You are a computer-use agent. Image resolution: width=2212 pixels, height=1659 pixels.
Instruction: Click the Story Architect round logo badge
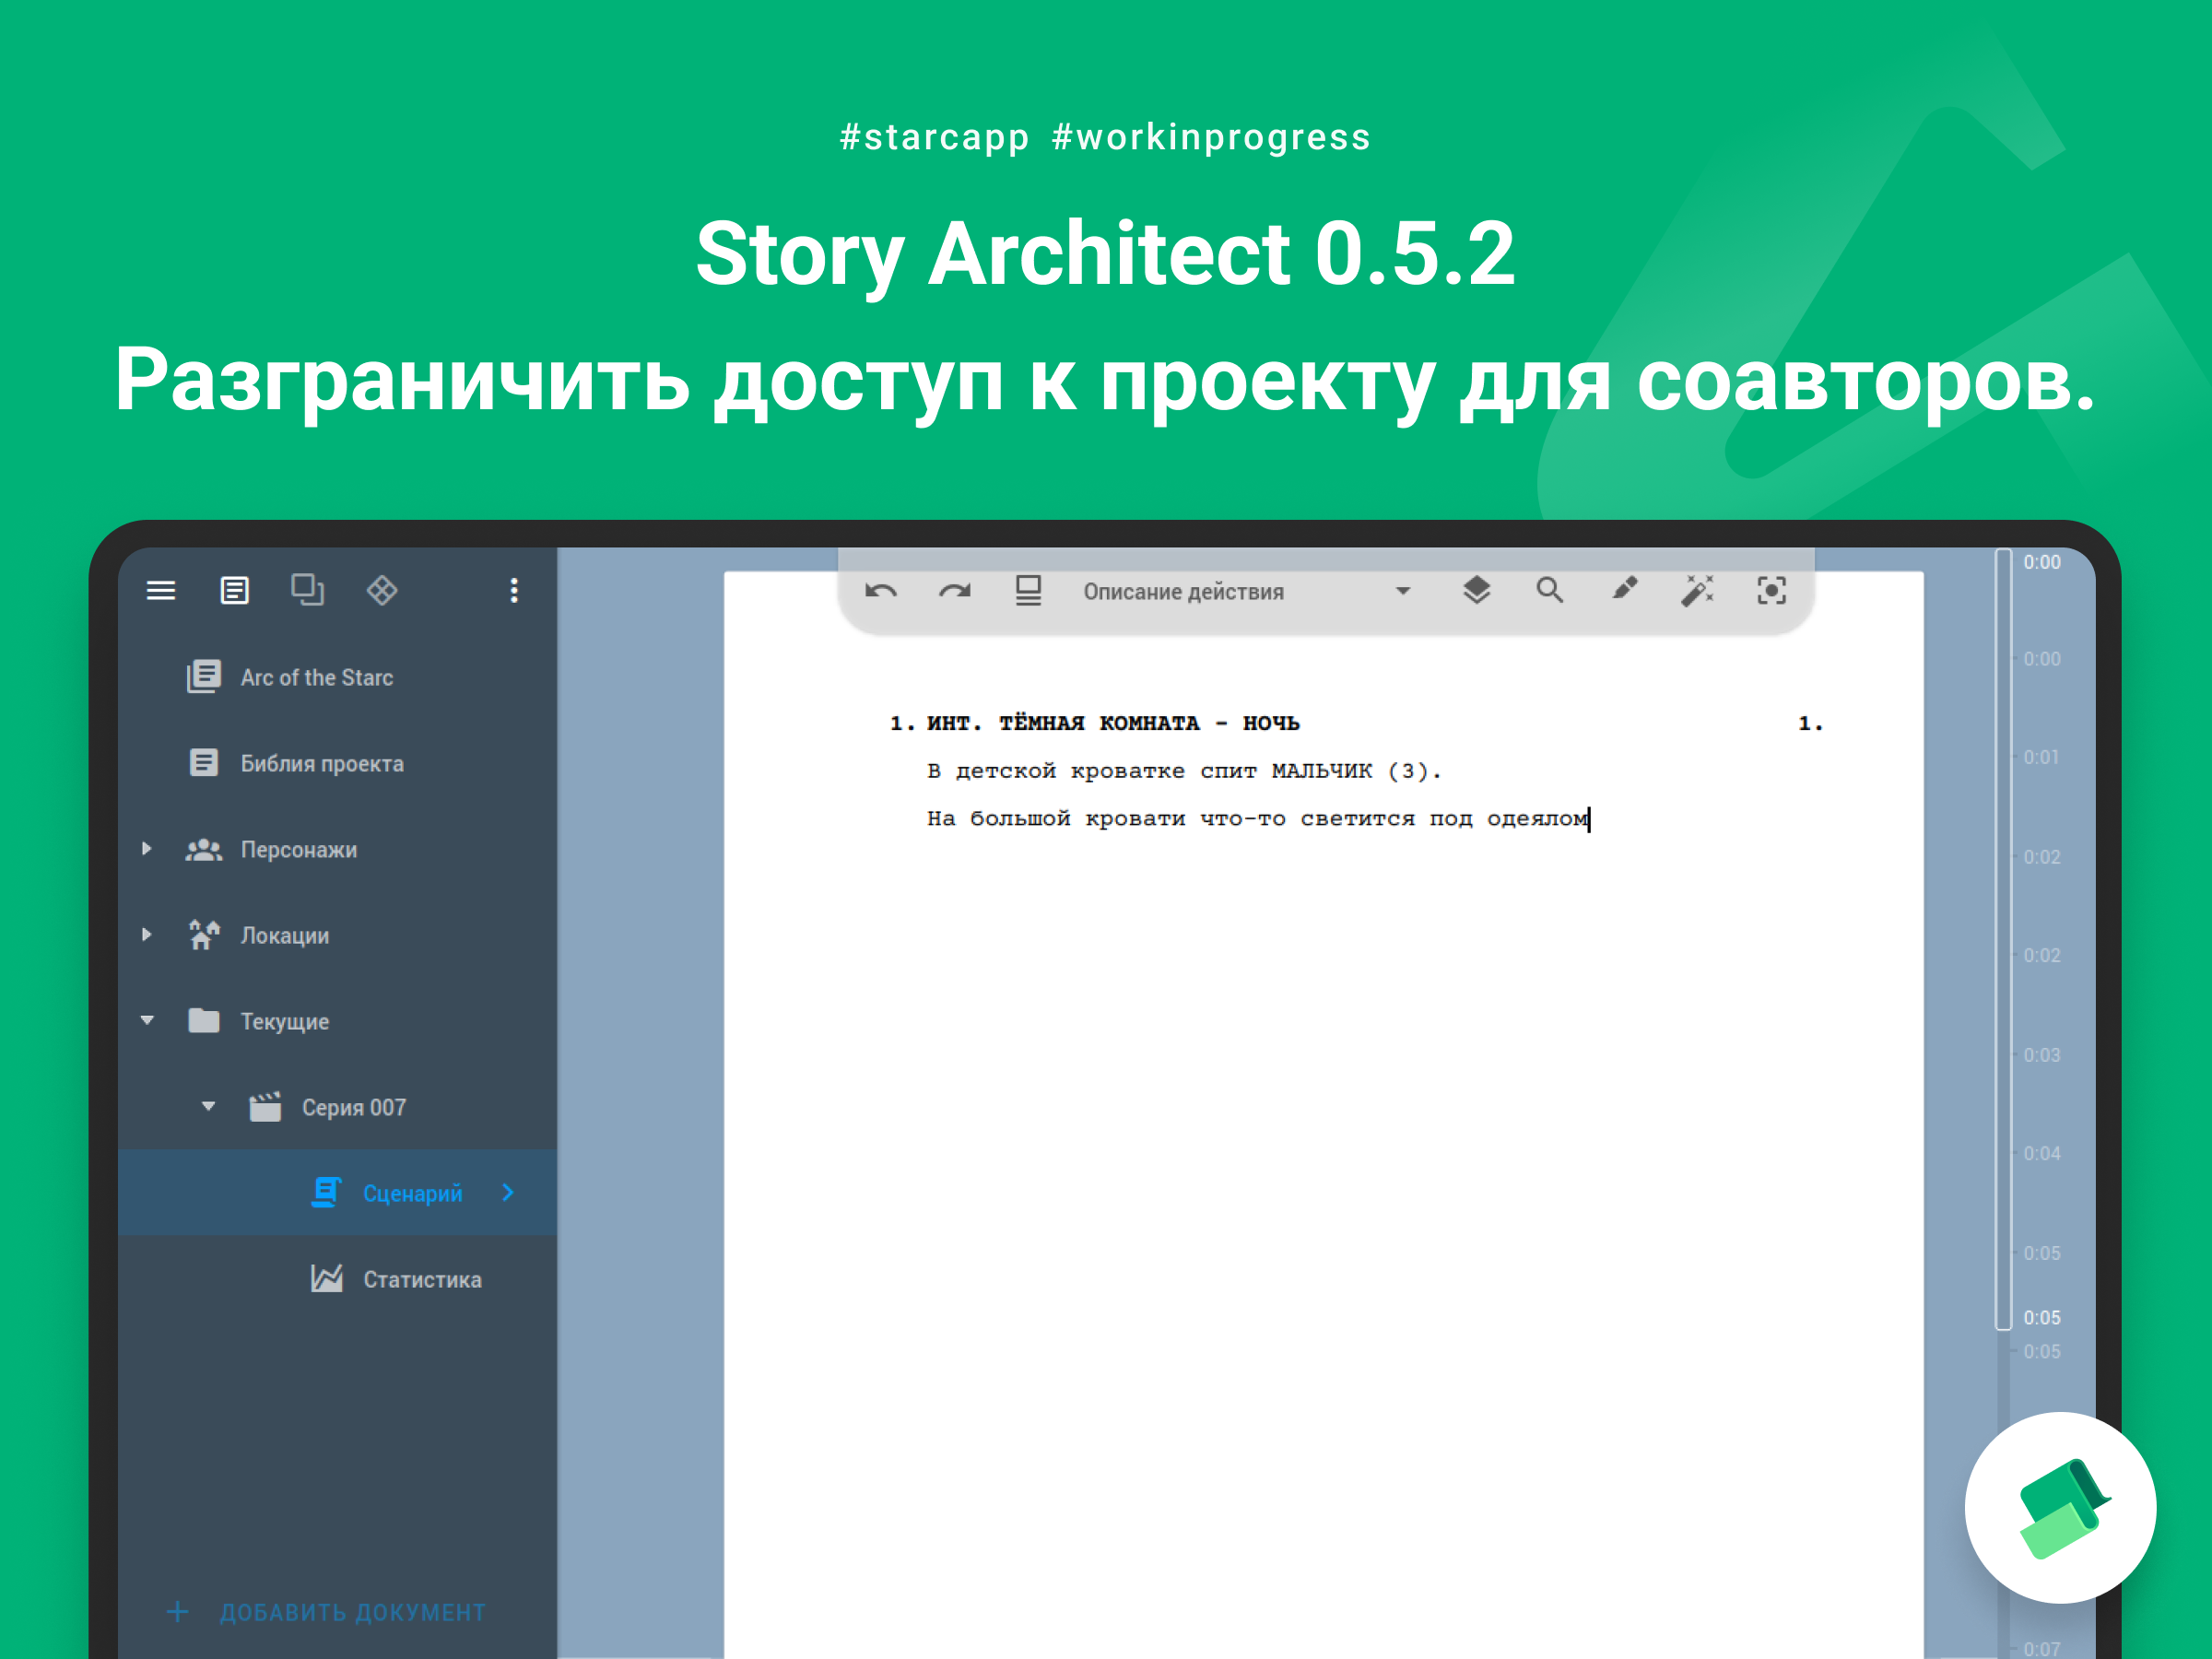tap(2060, 1508)
